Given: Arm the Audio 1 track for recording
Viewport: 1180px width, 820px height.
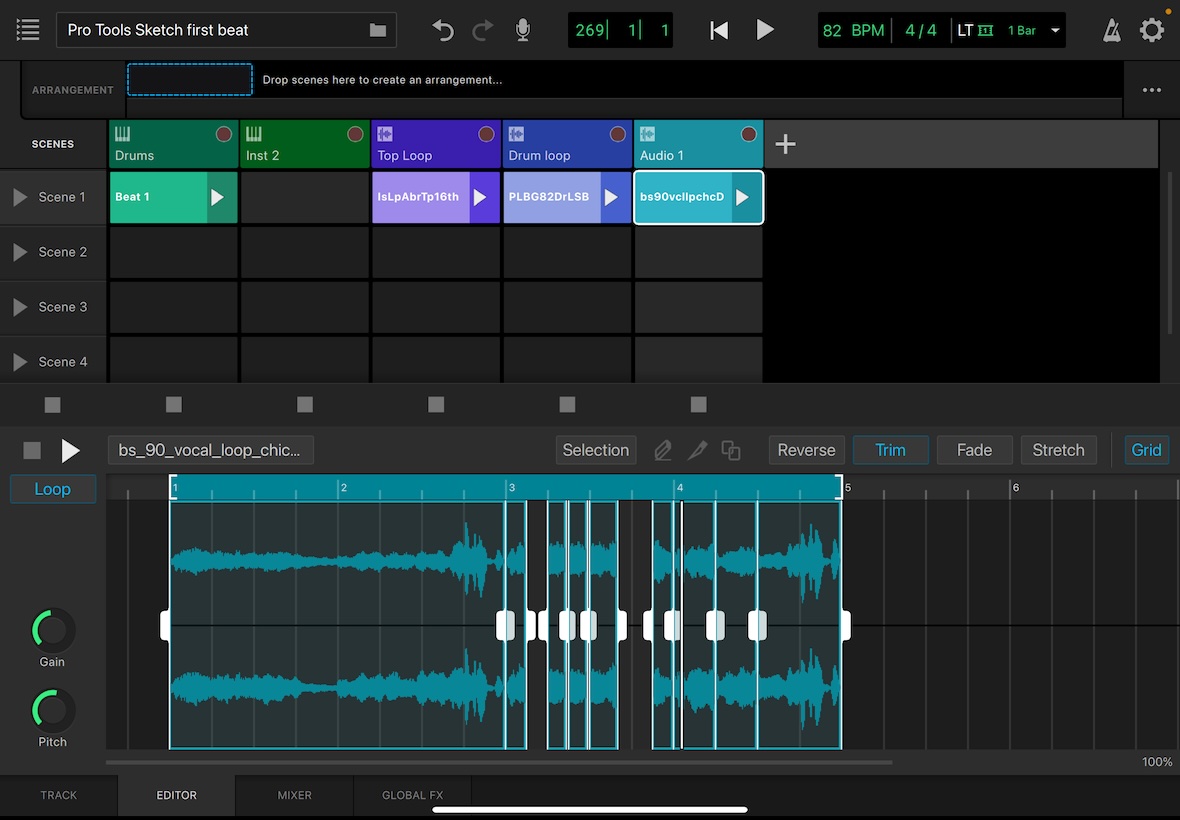Looking at the screenshot, I should tap(749, 134).
